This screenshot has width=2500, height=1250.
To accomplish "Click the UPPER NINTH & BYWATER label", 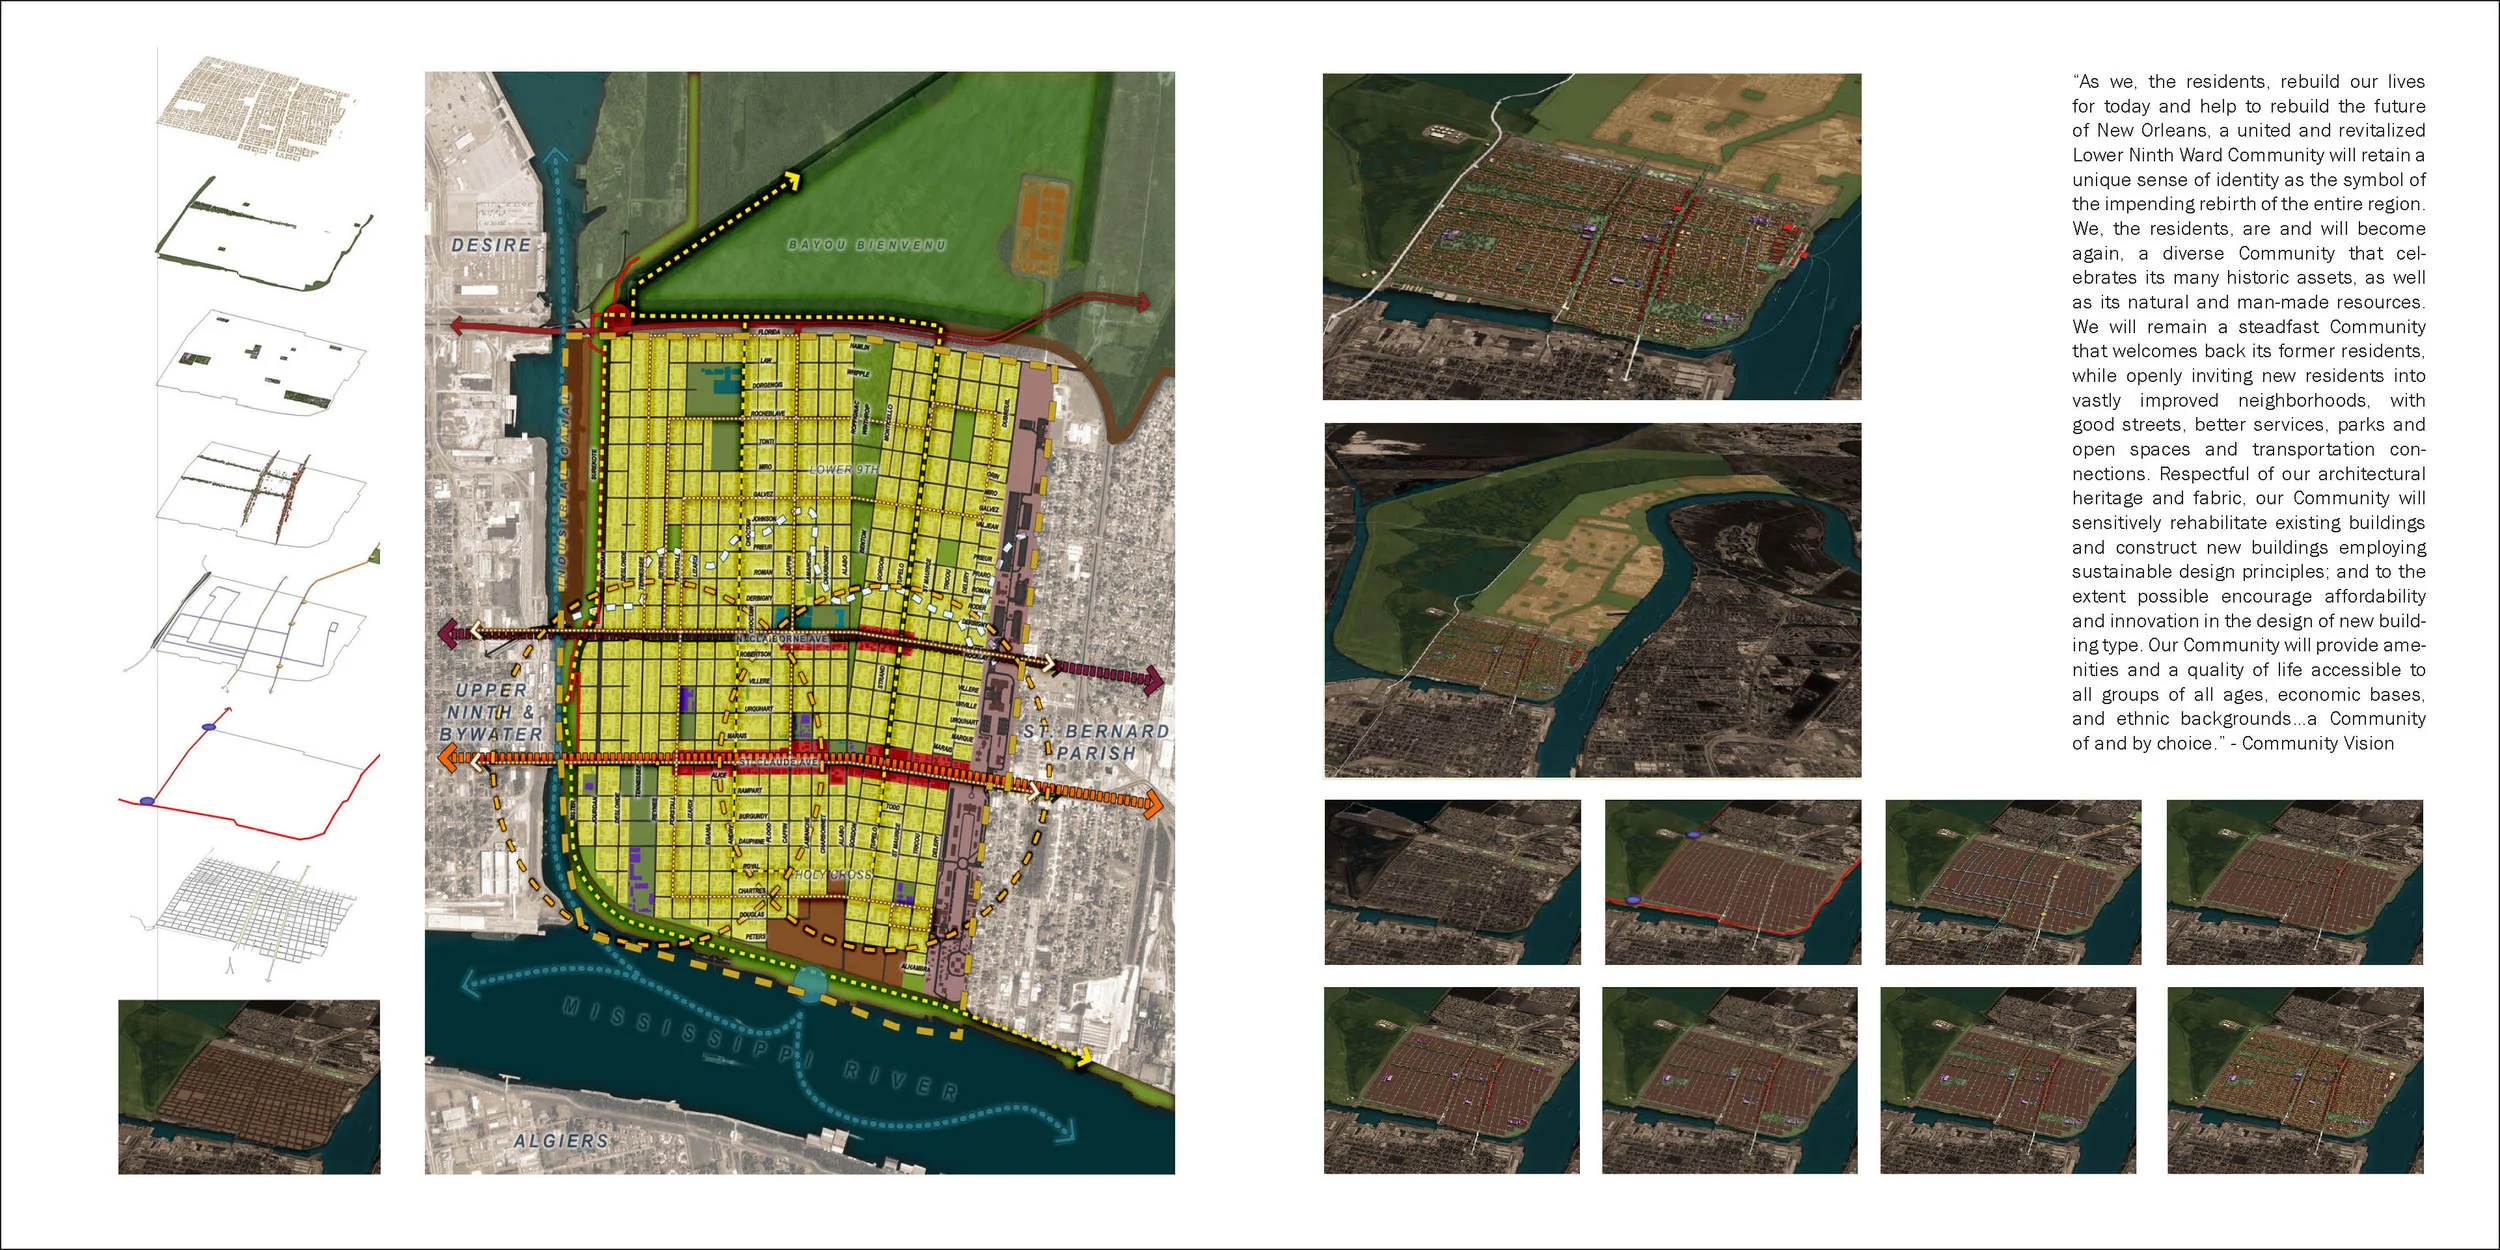I will pyautogui.click(x=492, y=712).
